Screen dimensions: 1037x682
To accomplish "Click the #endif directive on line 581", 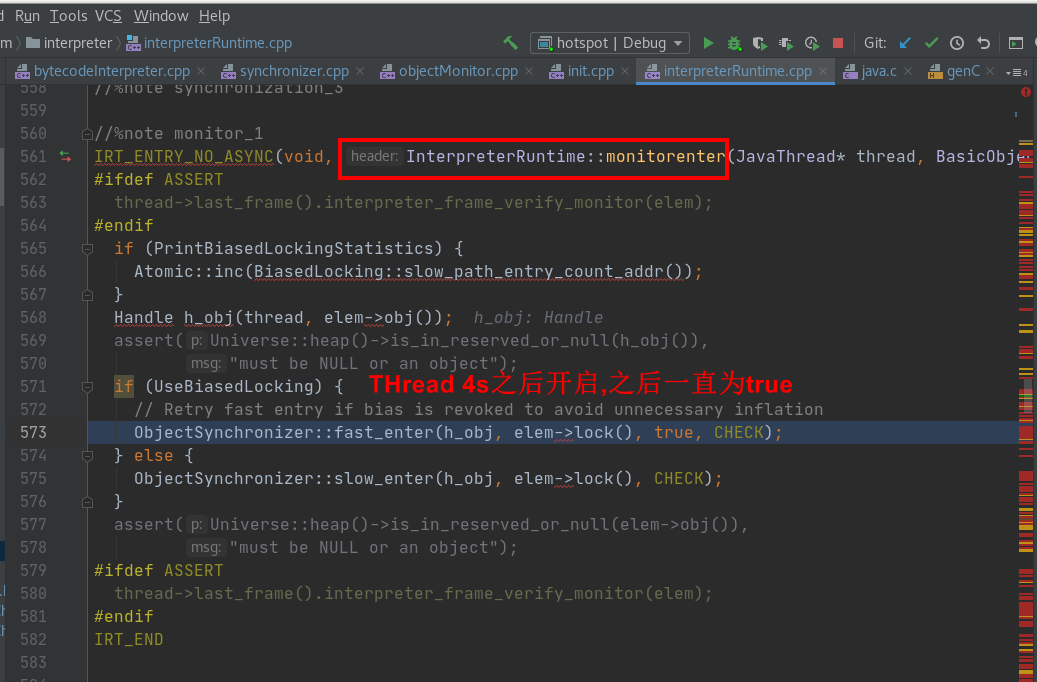I will click(124, 617).
